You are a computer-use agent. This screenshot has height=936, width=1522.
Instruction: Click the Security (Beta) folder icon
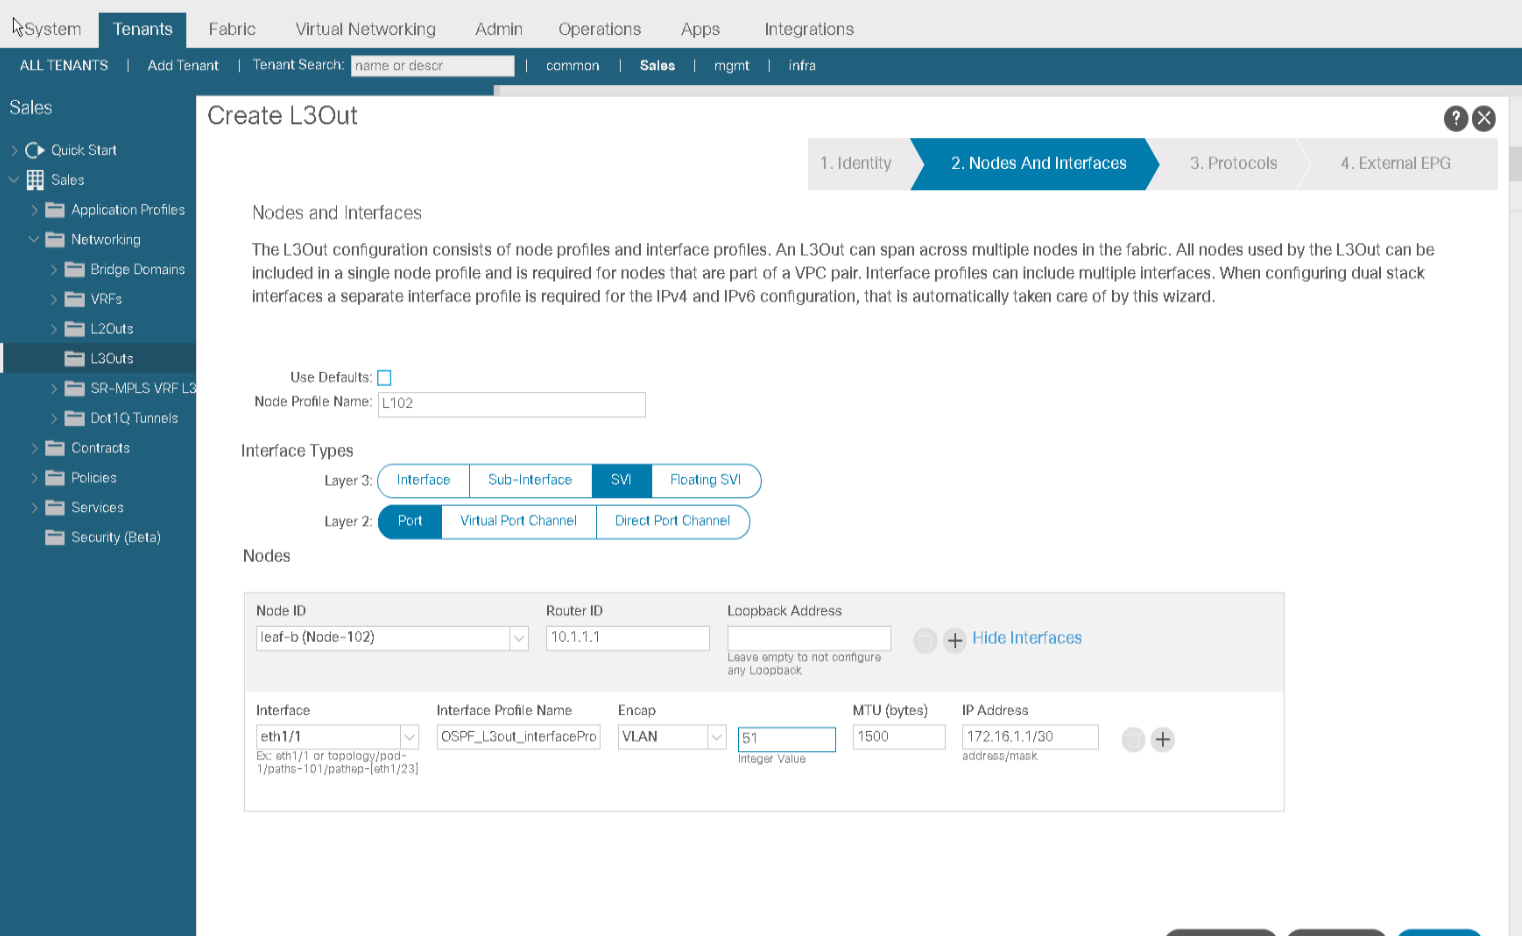click(x=55, y=538)
